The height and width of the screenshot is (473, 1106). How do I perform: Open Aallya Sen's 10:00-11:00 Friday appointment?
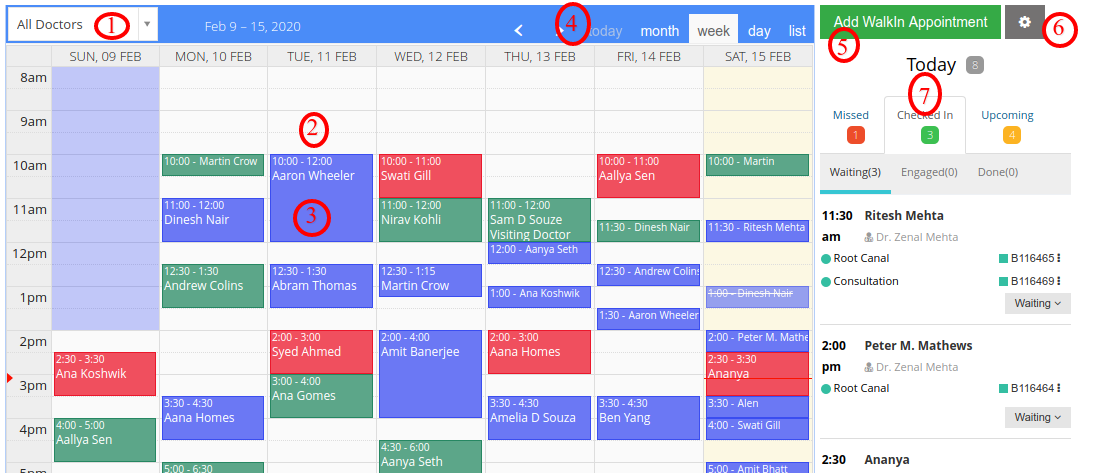click(x=648, y=176)
